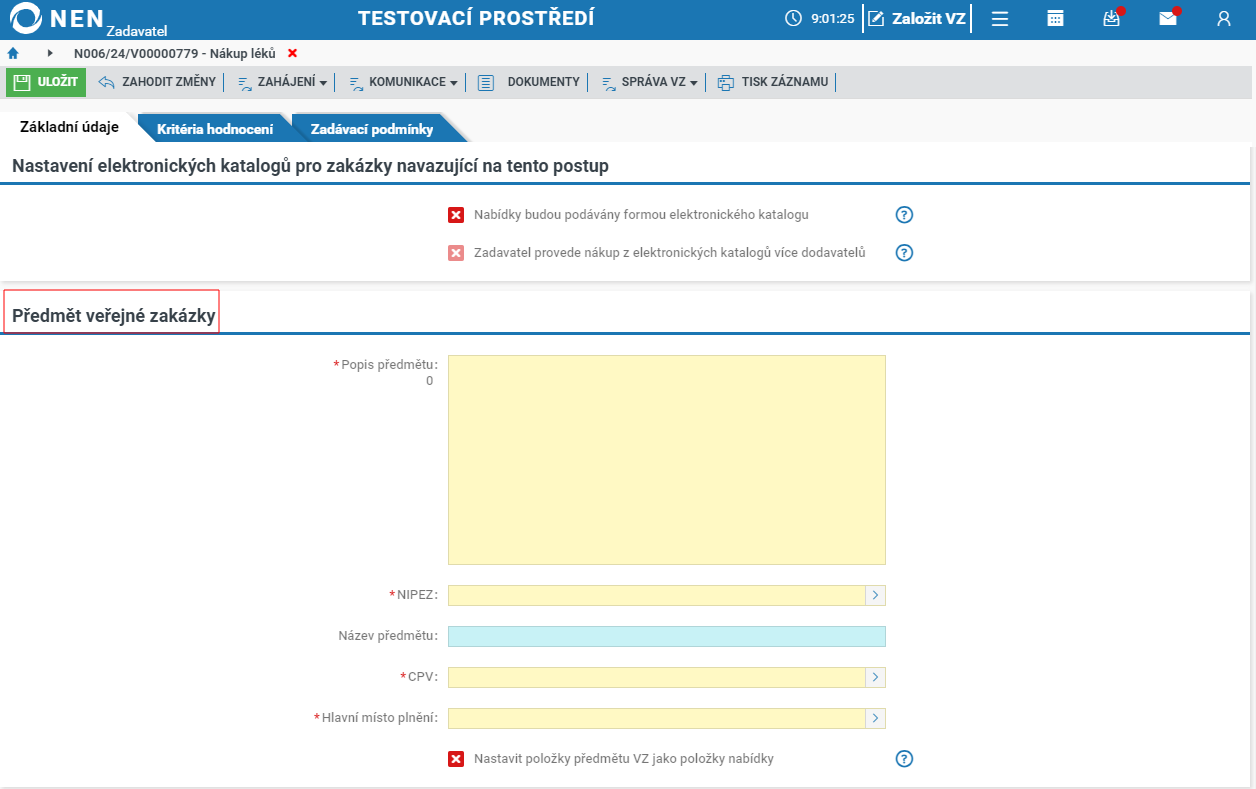Viewport: 1256px width, 789px height.
Task: Click Založit VZ button
Action: [x=916, y=18]
